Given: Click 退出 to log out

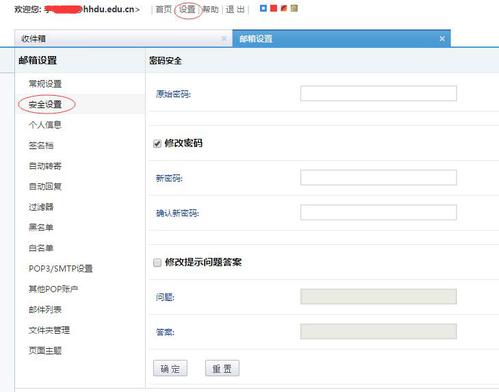Looking at the screenshot, I should pos(235,9).
